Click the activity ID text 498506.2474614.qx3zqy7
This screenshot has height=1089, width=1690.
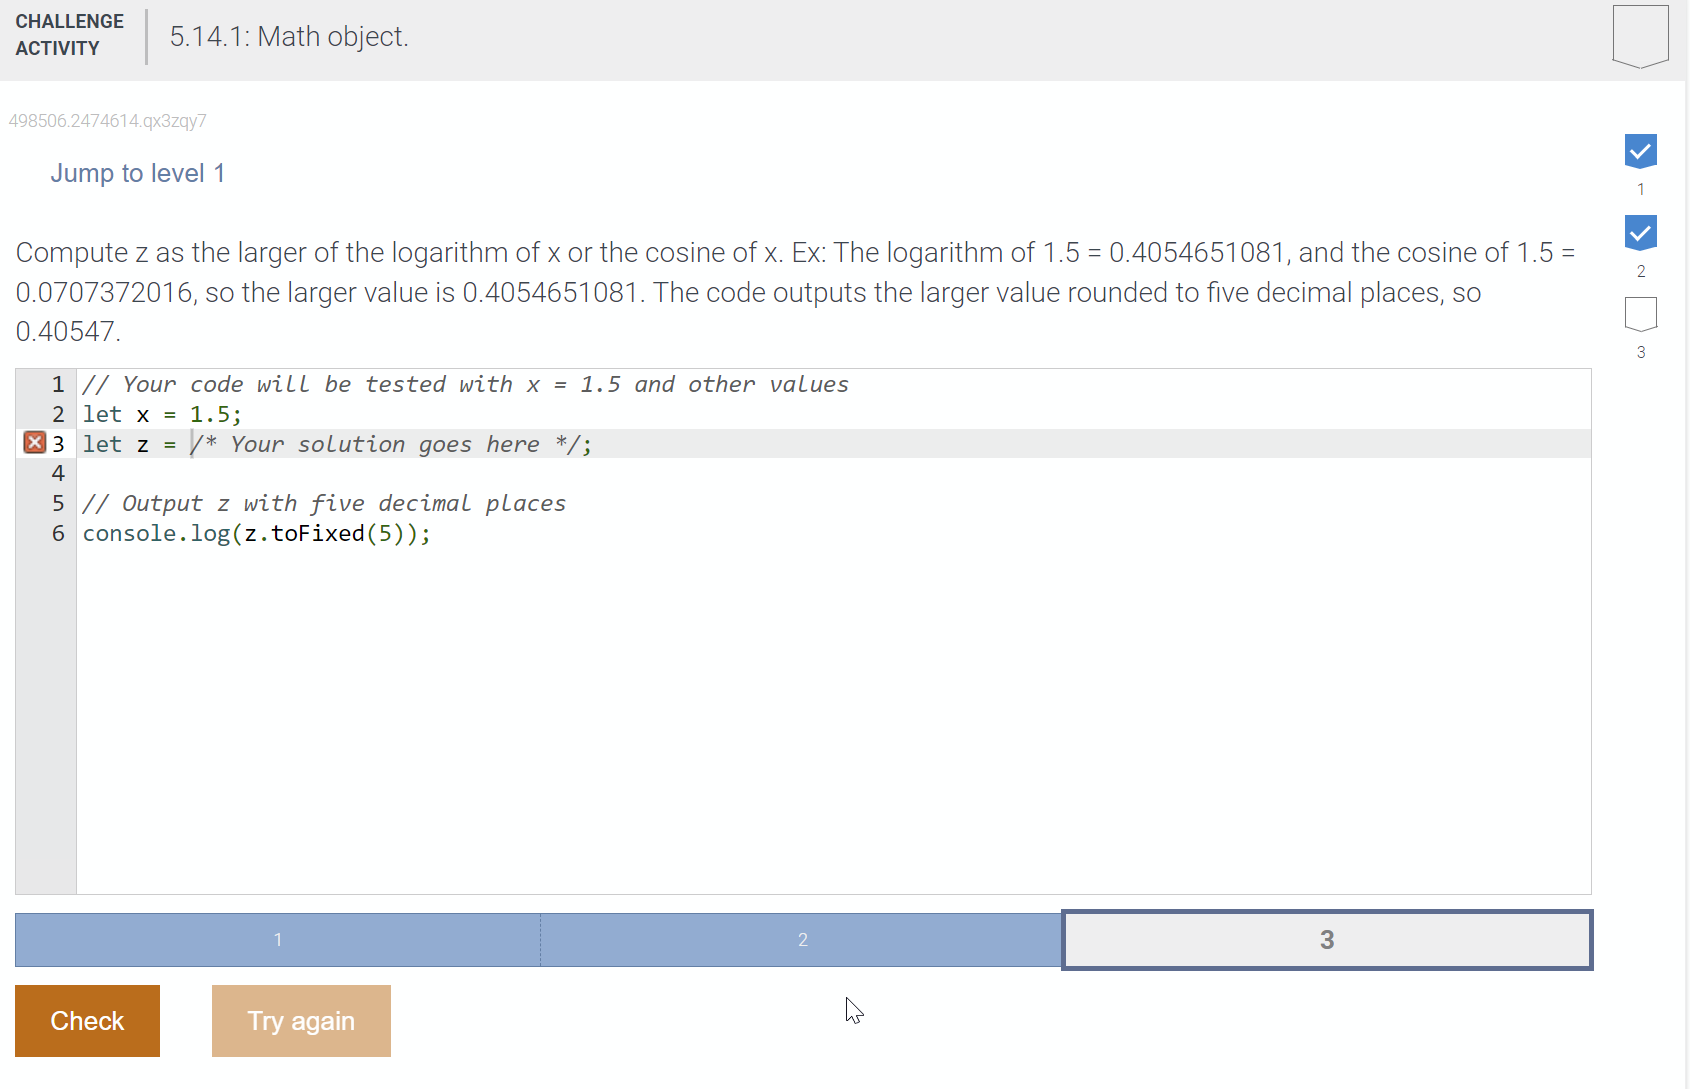(107, 120)
